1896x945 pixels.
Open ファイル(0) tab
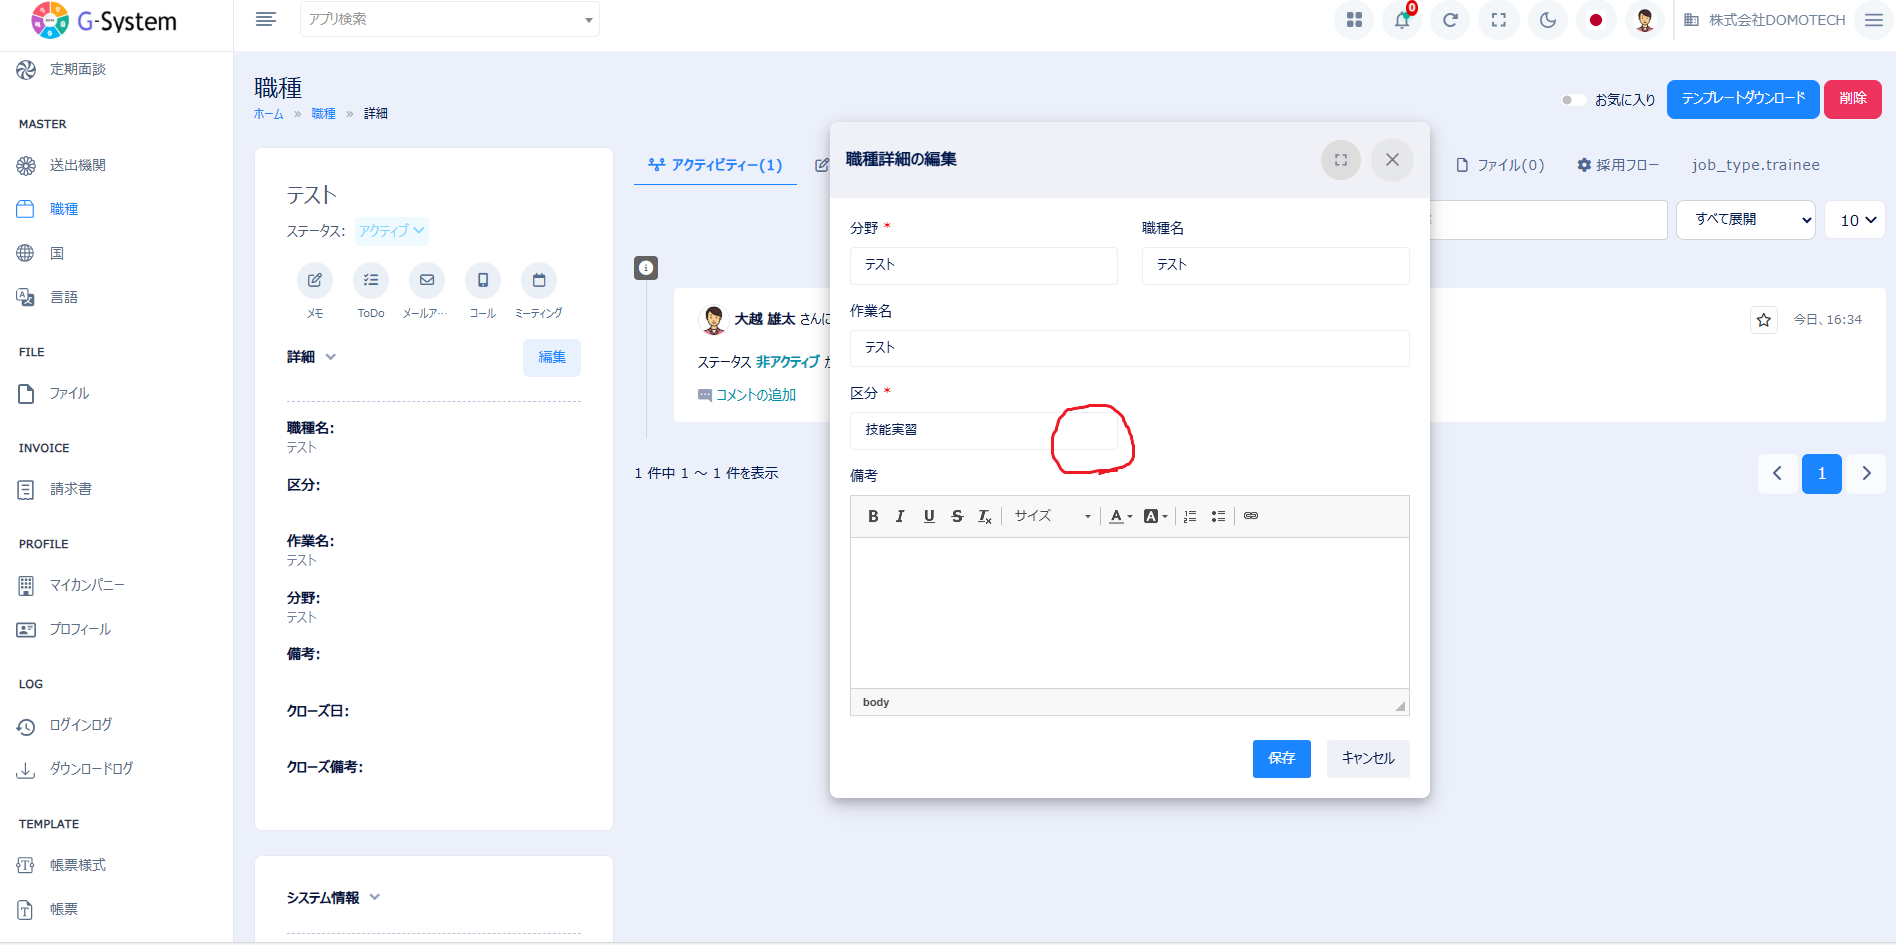1500,165
